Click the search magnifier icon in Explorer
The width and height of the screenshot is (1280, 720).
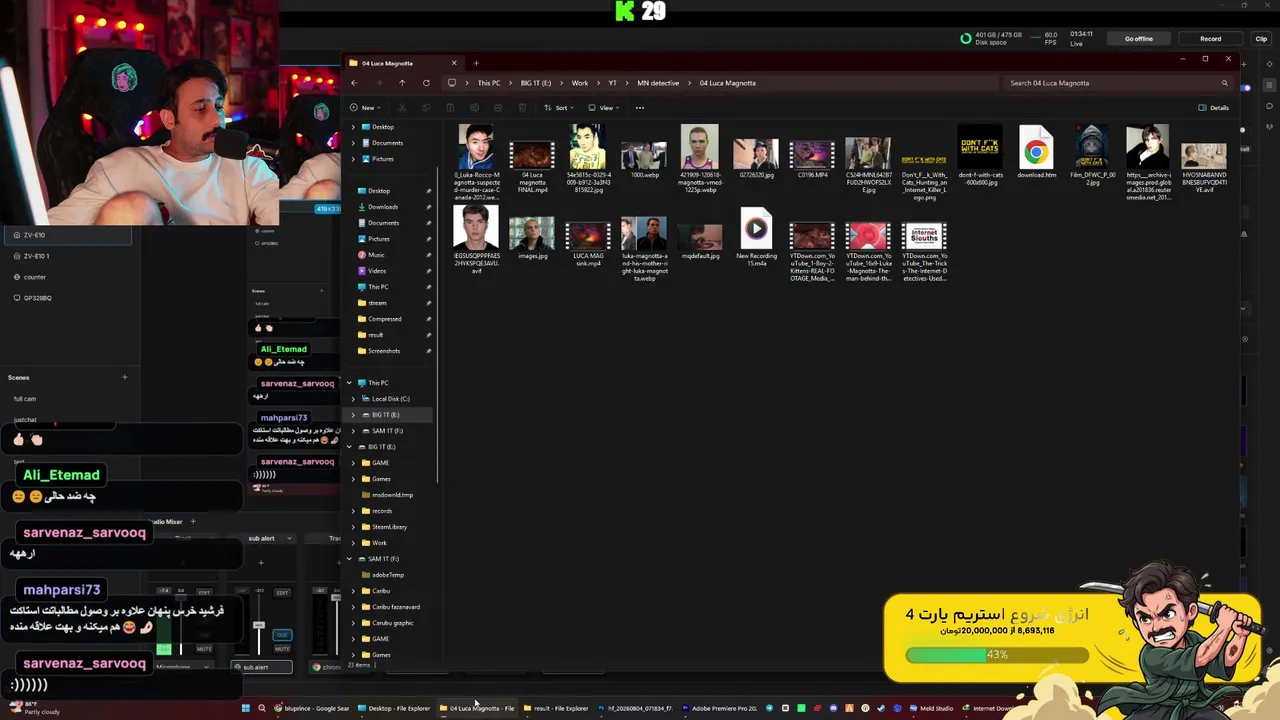(1225, 83)
